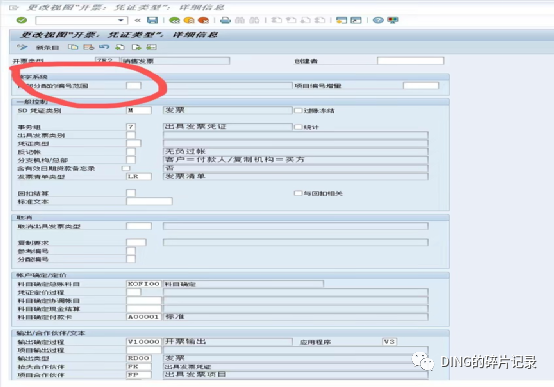Click the Next Entry icon
Image resolution: width=554 pixels, height=387 pixels.
(x=136, y=47)
